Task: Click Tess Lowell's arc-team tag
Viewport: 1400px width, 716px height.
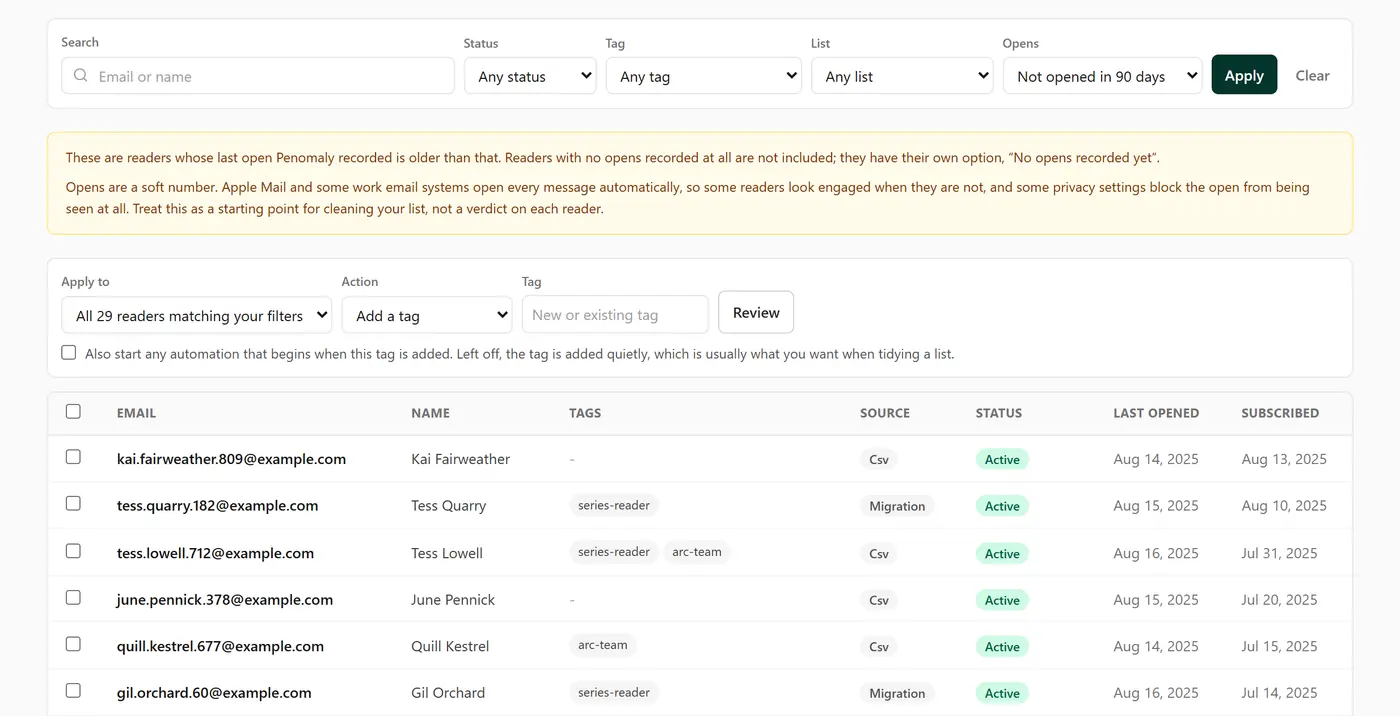Action: click(x=697, y=552)
